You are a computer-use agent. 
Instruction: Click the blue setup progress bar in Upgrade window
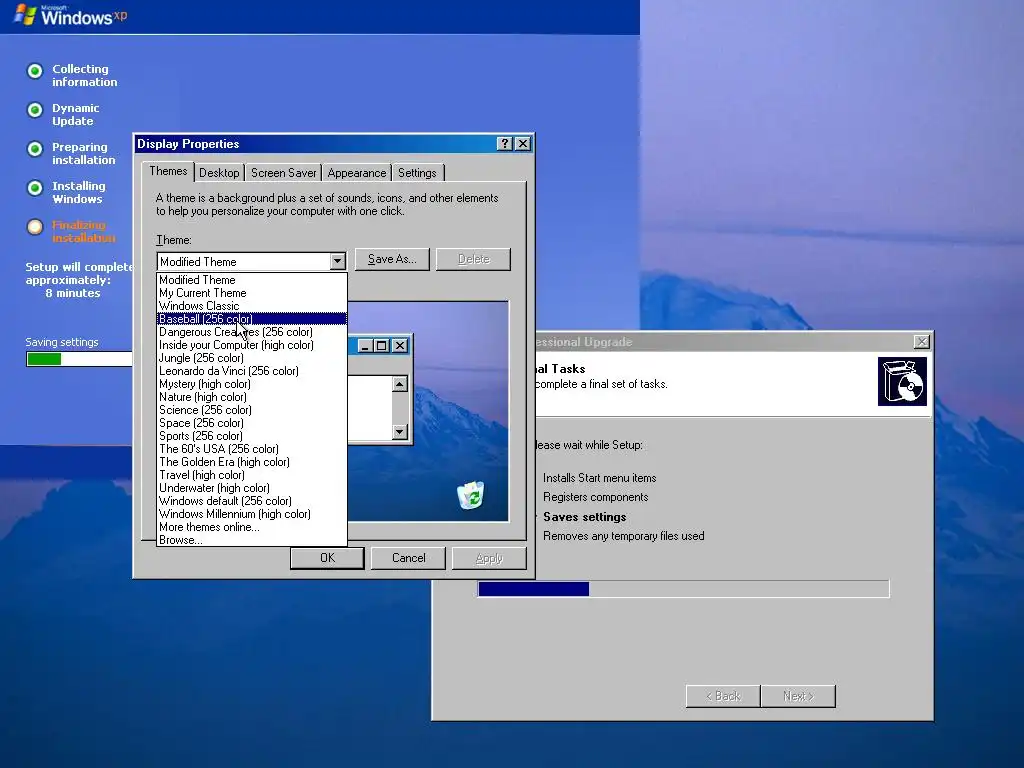(x=683, y=589)
